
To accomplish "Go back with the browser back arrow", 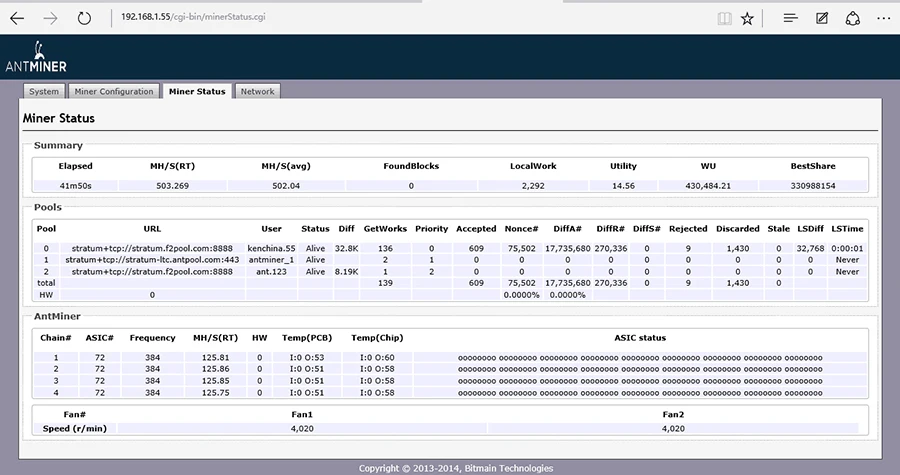I will point(17,18).
